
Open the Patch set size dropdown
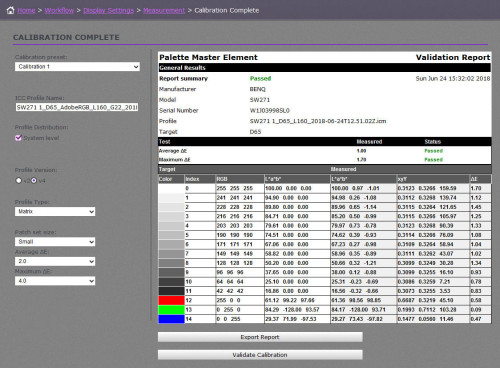(55, 241)
